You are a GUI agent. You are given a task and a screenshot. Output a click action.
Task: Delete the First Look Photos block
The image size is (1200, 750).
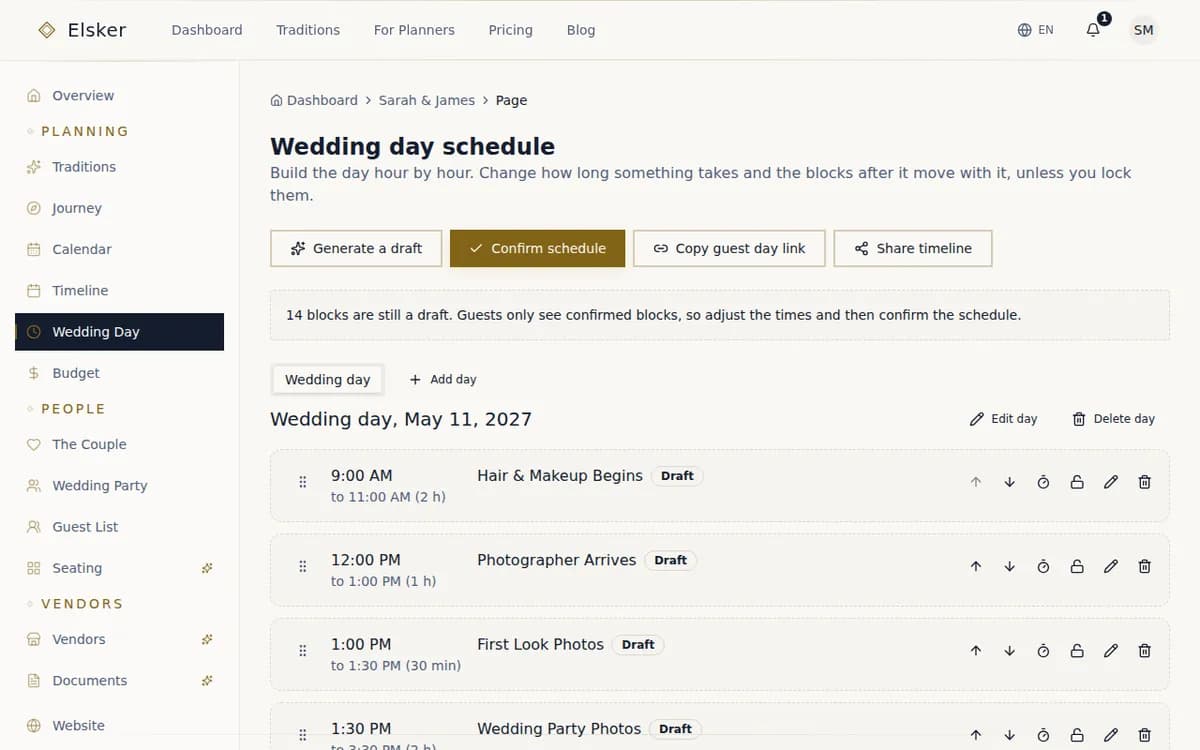[1145, 650]
